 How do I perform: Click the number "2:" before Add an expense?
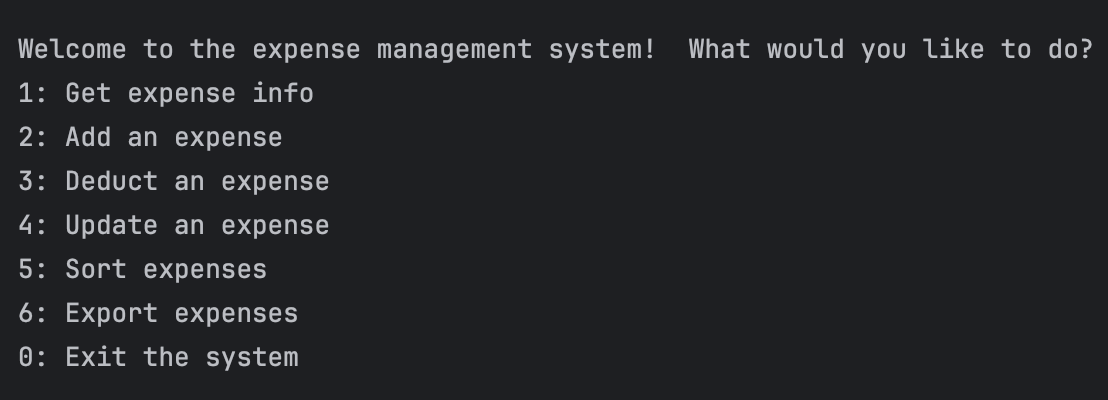pos(33,137)
